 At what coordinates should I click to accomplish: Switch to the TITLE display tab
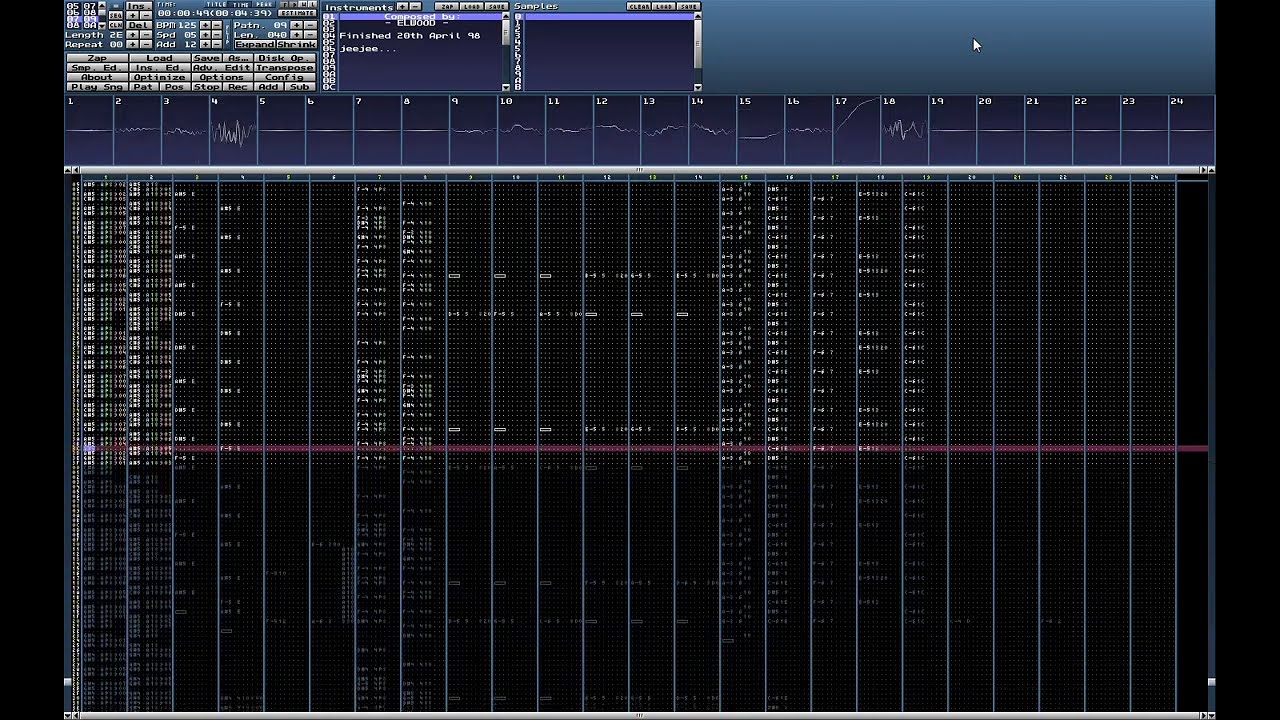[216, 4]
